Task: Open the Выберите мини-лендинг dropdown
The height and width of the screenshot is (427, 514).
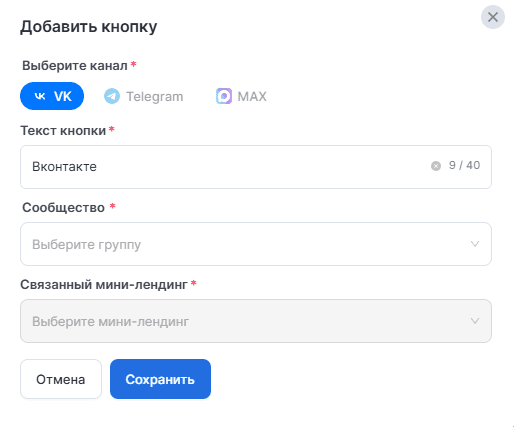Action: tap(256, 321)
